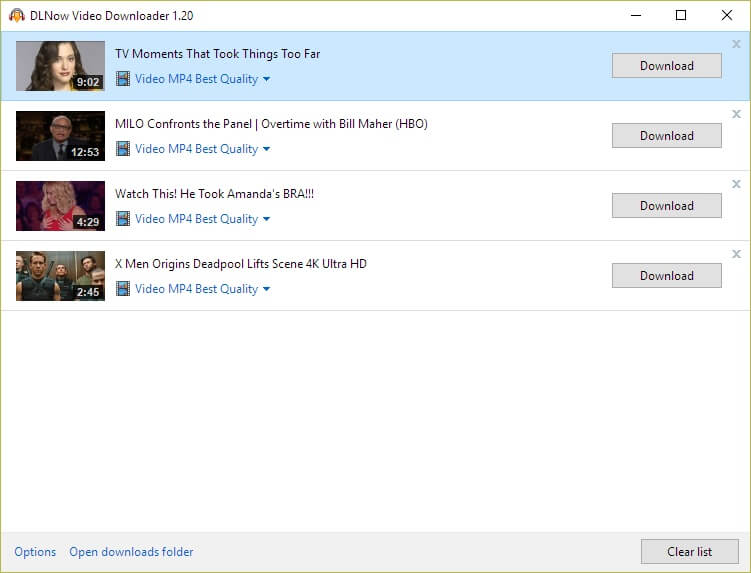
Task: Click the 2:45 Deadpool video thumbnail
Action: click(60, 275)
